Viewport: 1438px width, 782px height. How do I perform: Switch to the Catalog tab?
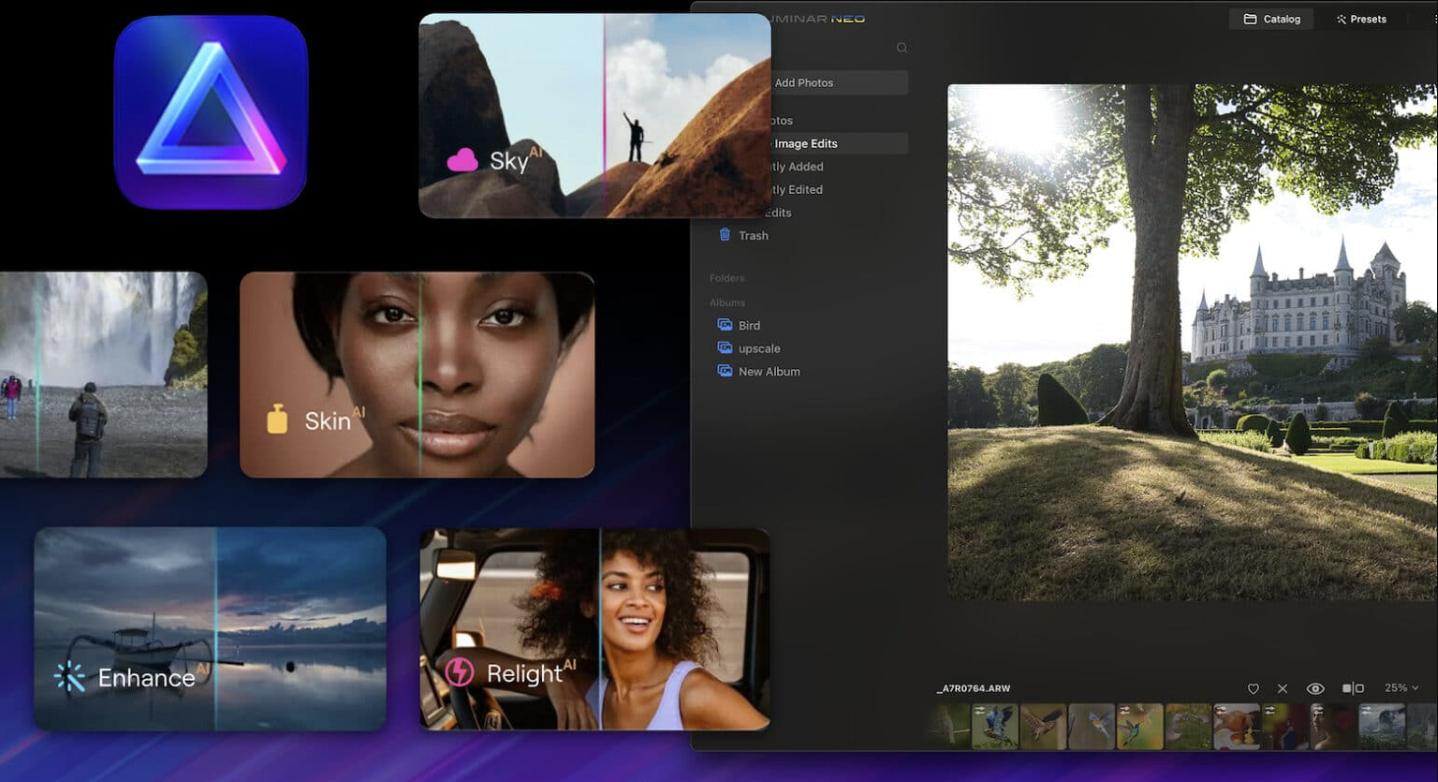click(x=1272, y=19)
